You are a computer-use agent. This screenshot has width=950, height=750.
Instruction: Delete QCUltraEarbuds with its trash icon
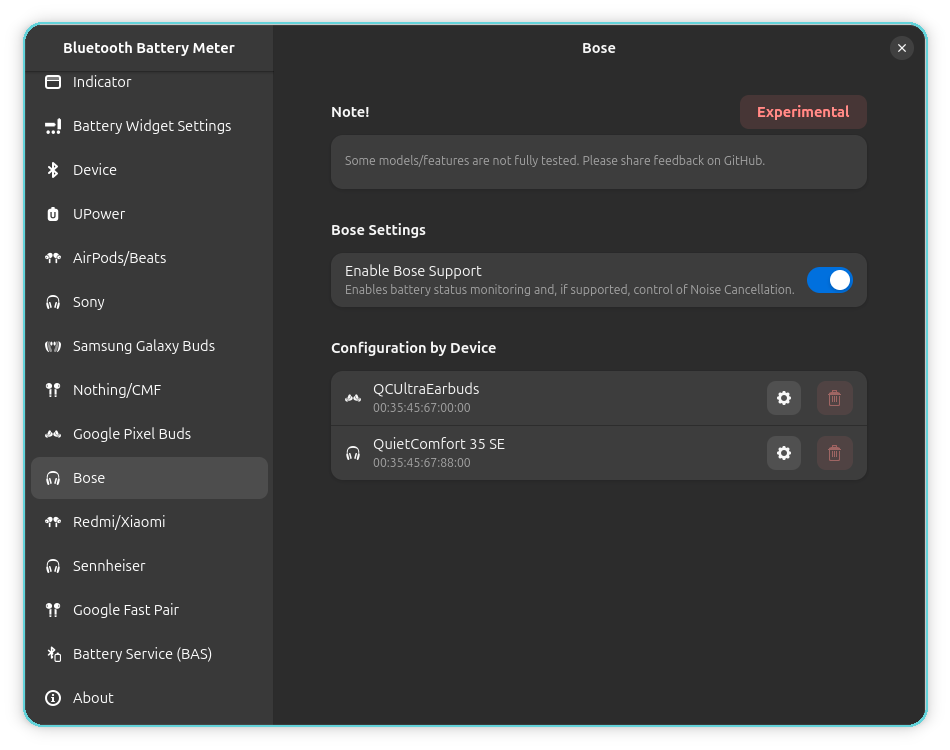pyautogui.click(x=834, y=398)
